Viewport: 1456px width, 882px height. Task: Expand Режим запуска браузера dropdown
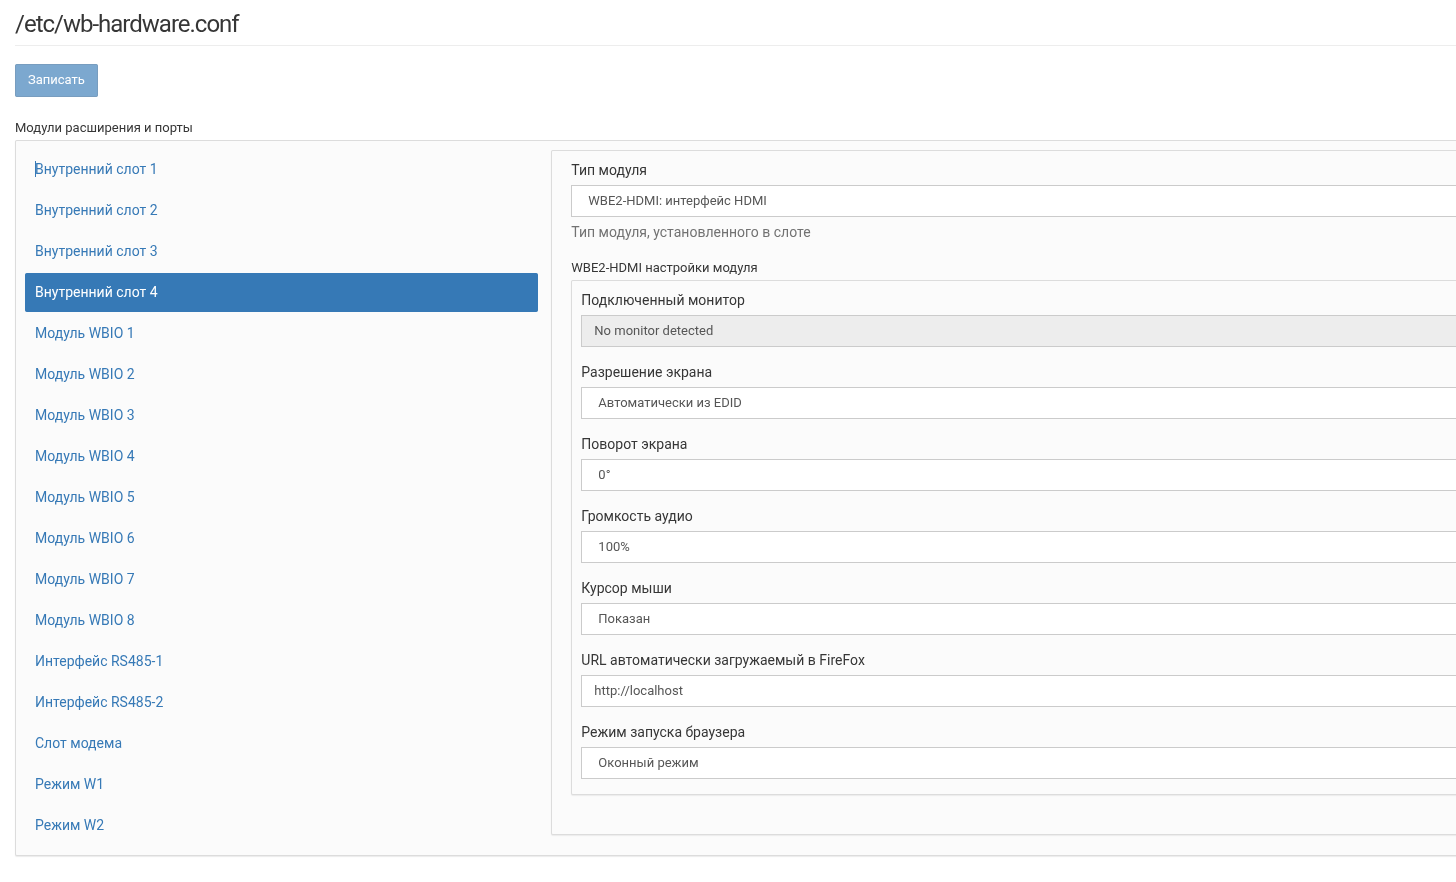[1017, 763]
